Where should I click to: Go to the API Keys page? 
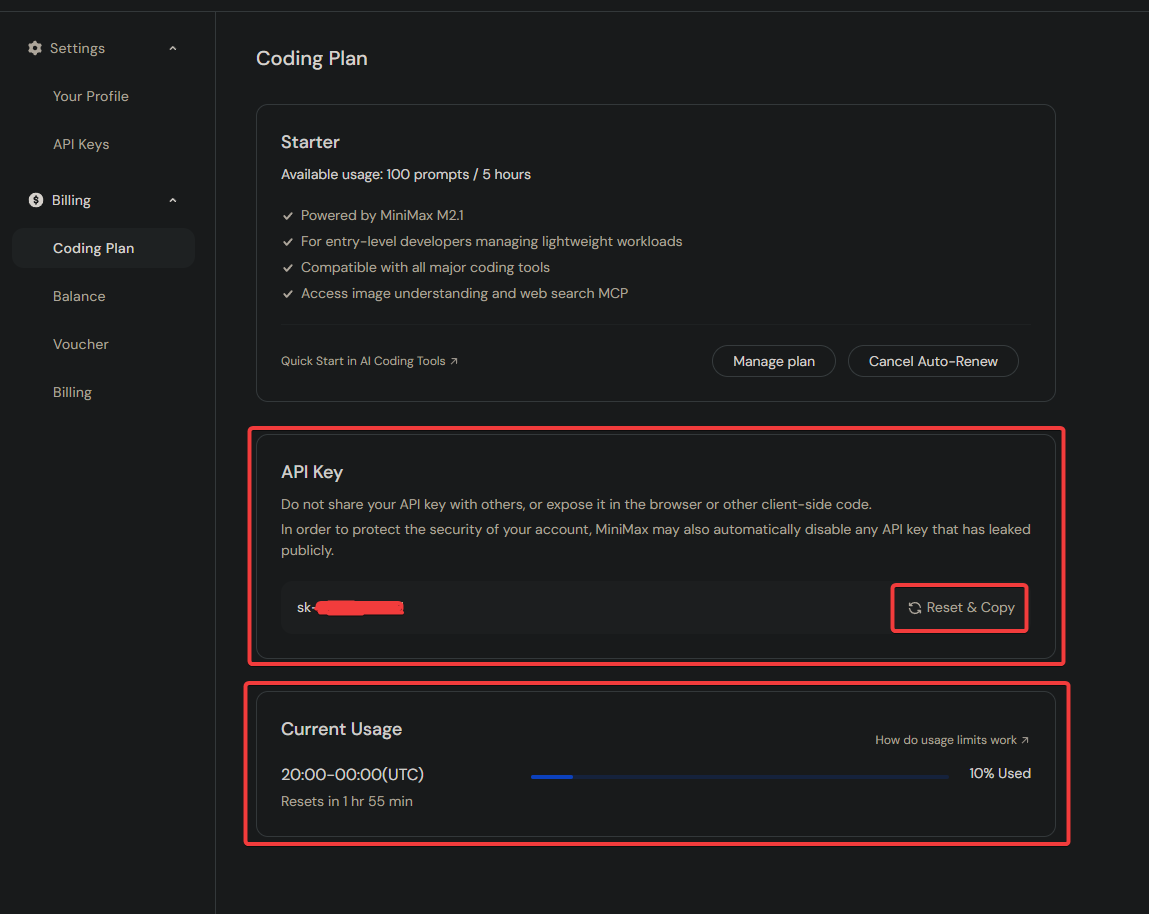(x=81, y=143)
